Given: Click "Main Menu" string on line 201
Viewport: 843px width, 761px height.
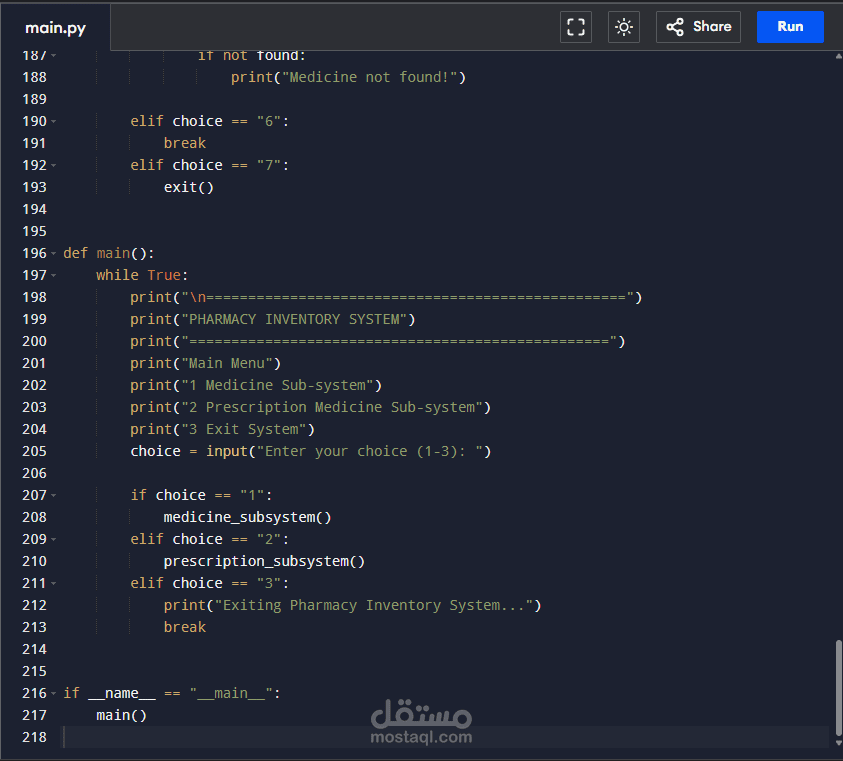Looking at the screenshot, I should (227, 364).
